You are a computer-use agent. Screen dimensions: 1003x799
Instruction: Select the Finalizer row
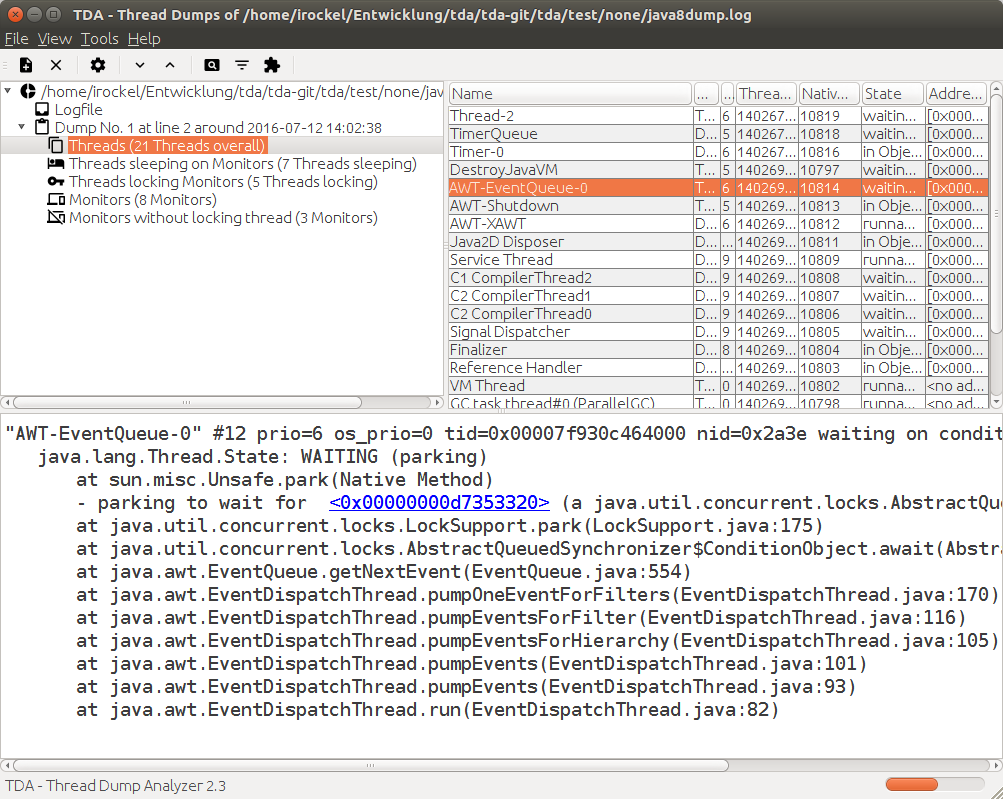(x=718, y=349)
